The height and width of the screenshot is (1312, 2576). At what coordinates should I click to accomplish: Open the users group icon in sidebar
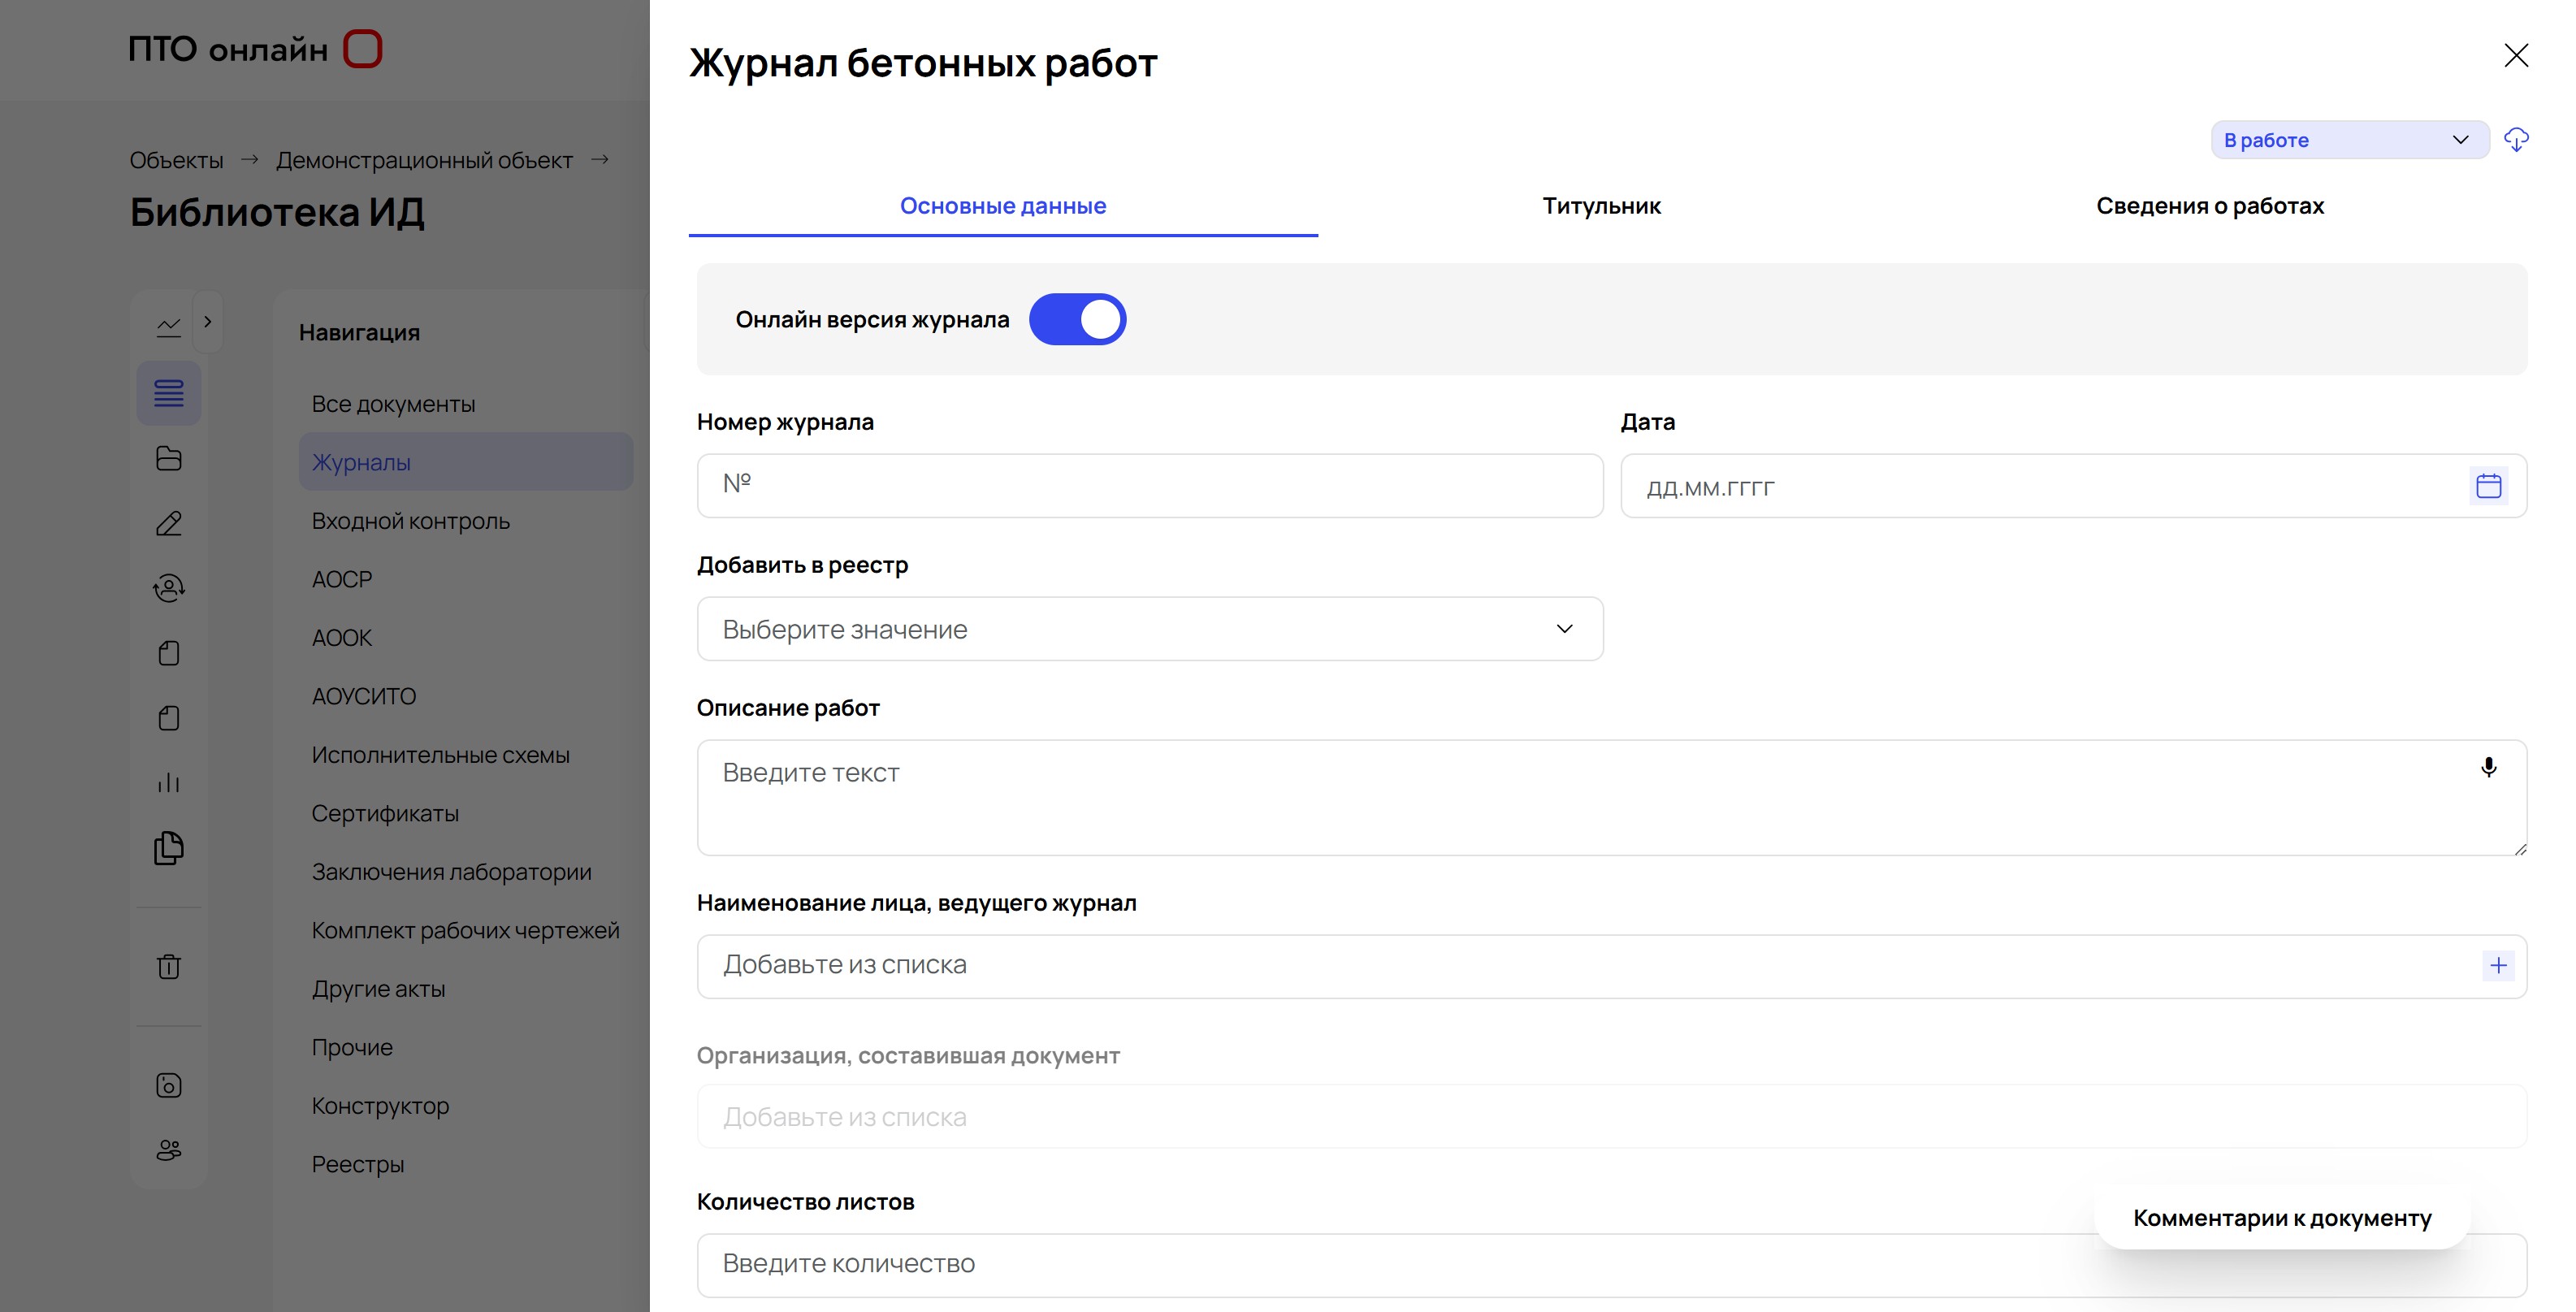[x=169, y=1151]
